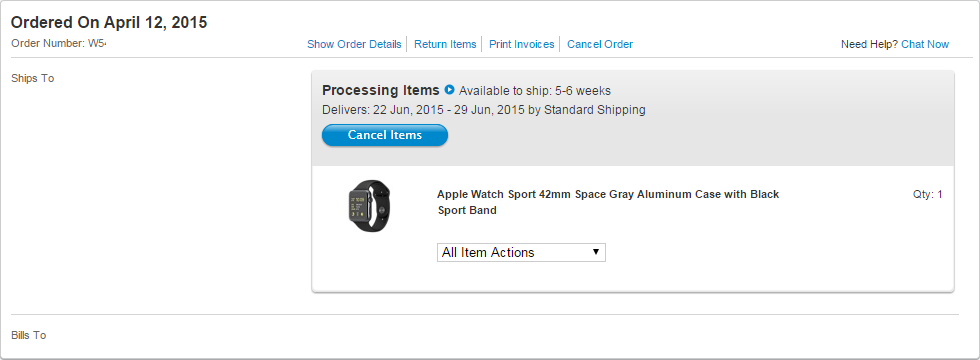Open the Apple Watch product thumbnail
The height and width of the screenshot is (360, 980).
click(369, 206)
